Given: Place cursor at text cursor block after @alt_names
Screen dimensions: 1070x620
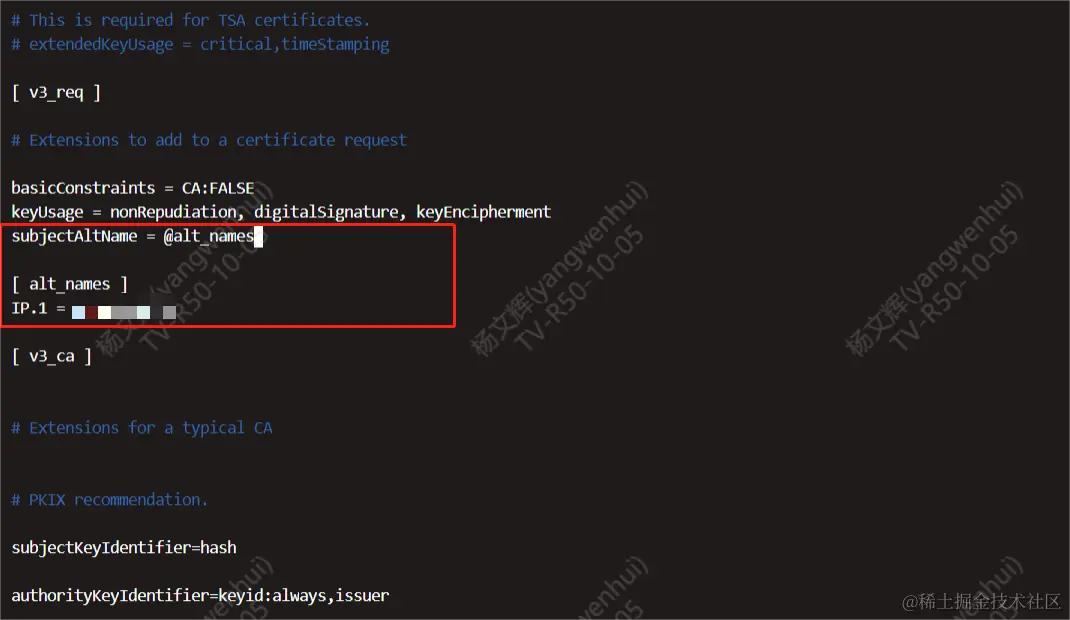Looking at the screenshot, I should [x=259, y=237].
